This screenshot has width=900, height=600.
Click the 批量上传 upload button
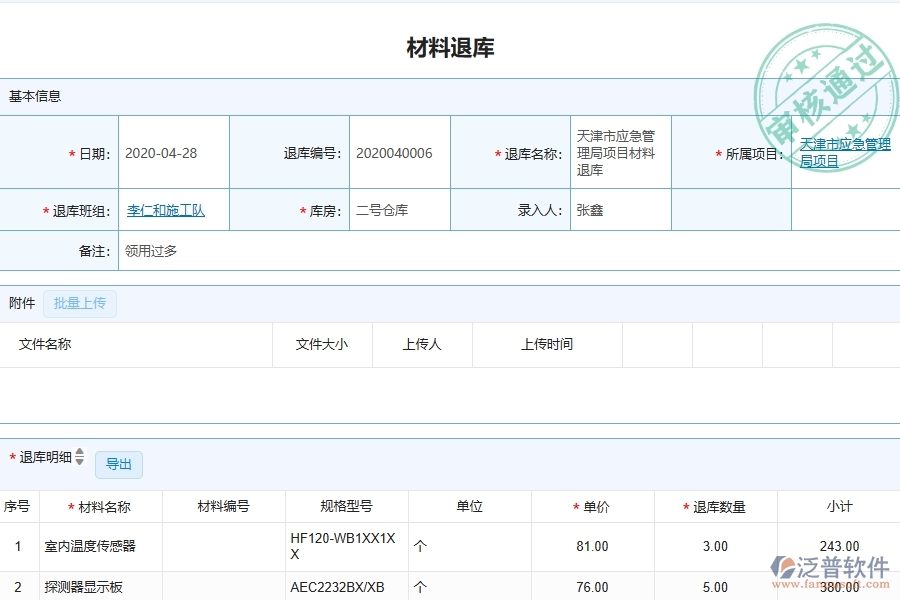[80, 303]
